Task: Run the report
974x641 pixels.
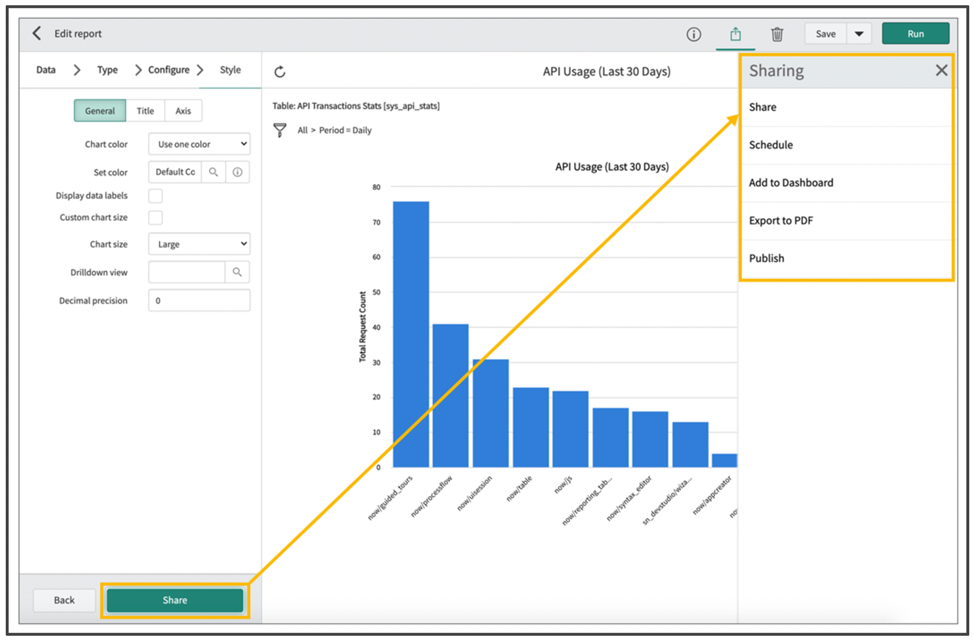Action: point(915,33)
